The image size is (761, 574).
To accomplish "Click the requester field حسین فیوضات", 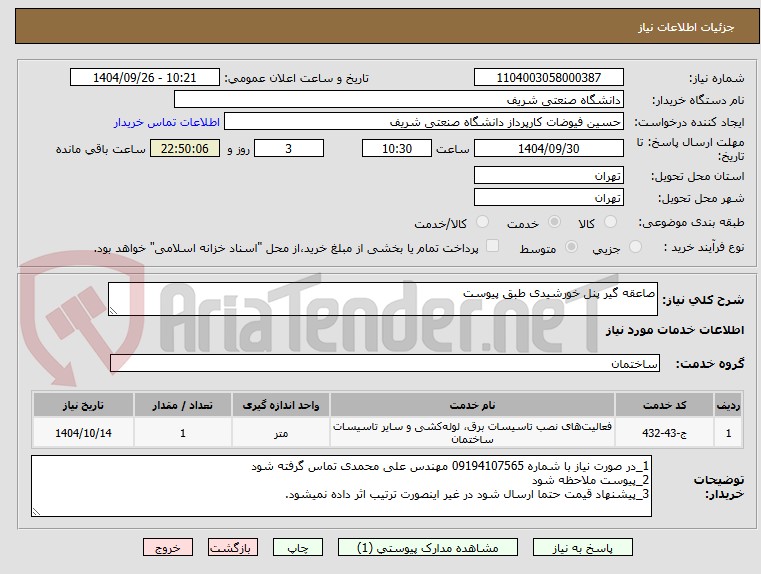I will pos(424,121).
